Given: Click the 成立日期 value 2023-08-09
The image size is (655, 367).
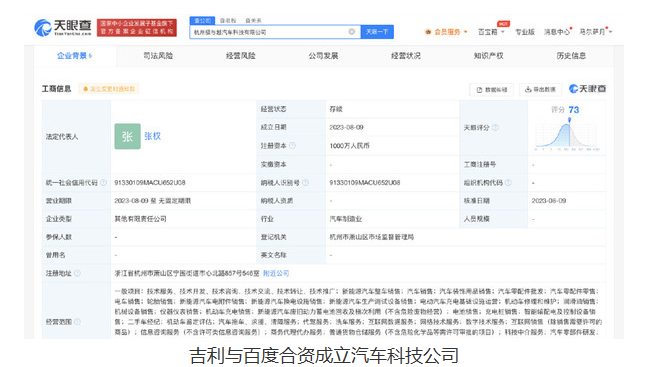Looking at the screenshot, I should (346, 127).
